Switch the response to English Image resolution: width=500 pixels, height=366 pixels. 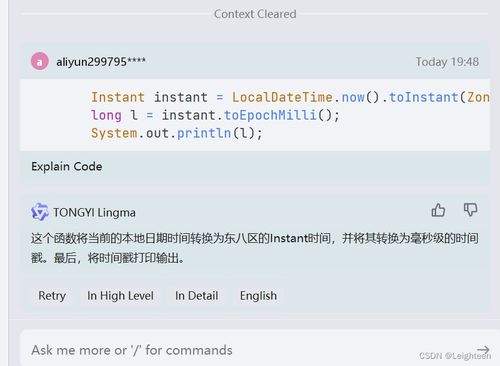coord(258,296)
